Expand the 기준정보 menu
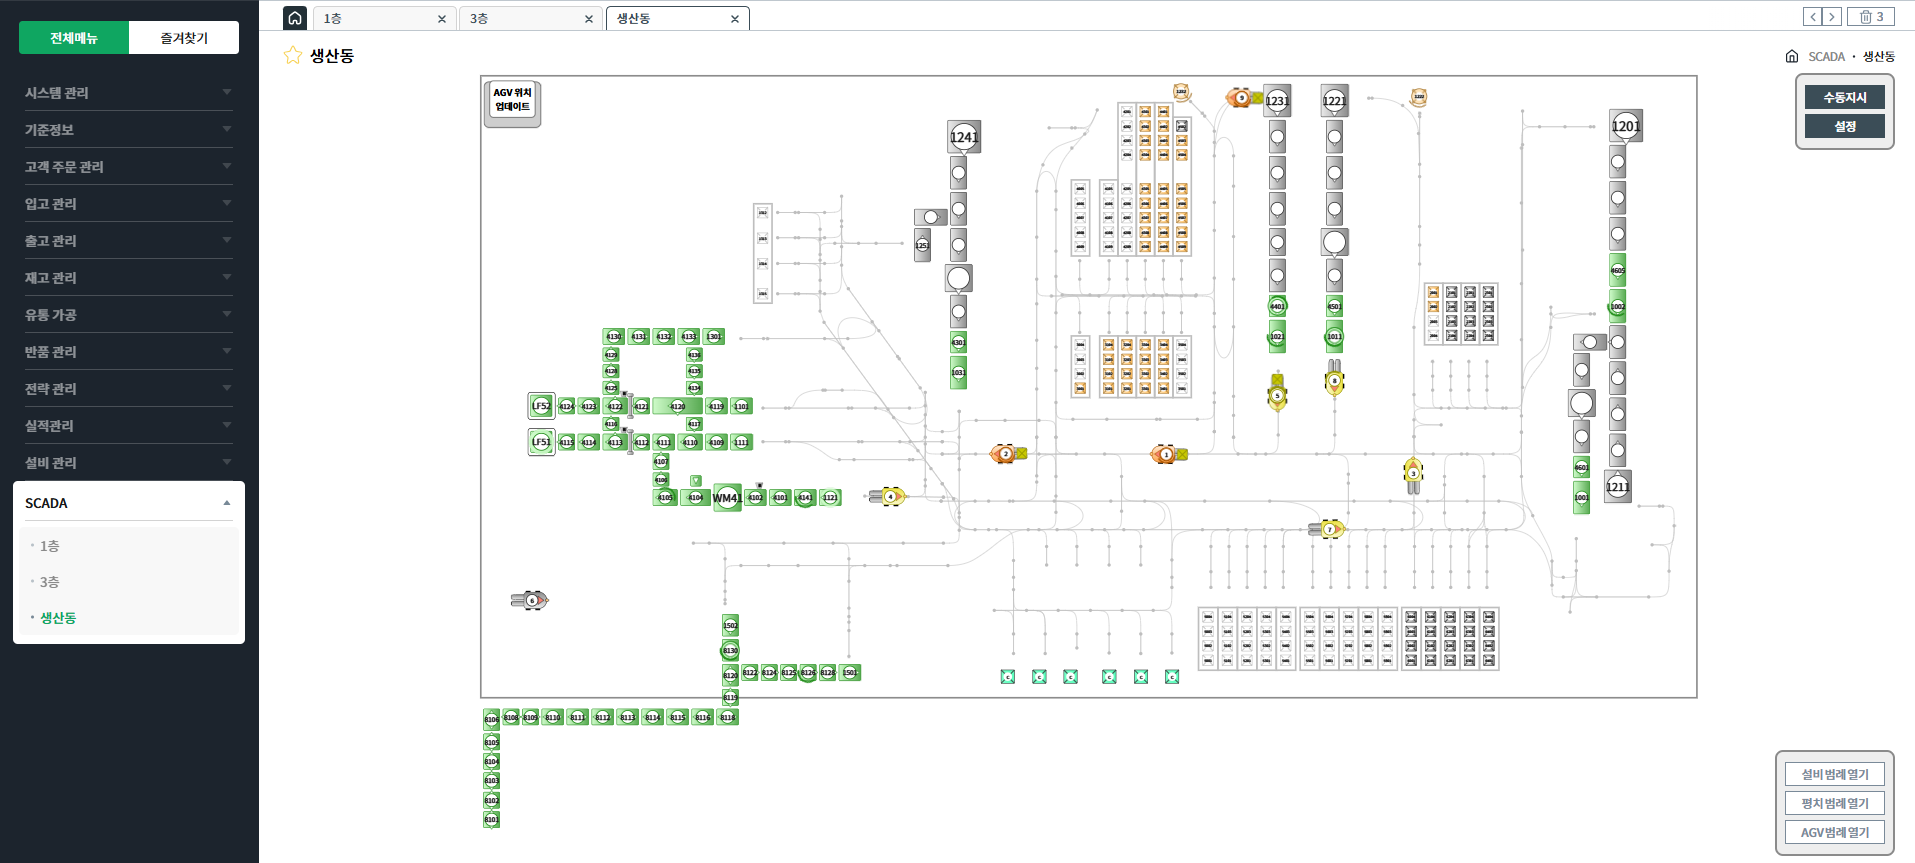The width and height of the screenshot is (1915, 863). tap(129, 129)
